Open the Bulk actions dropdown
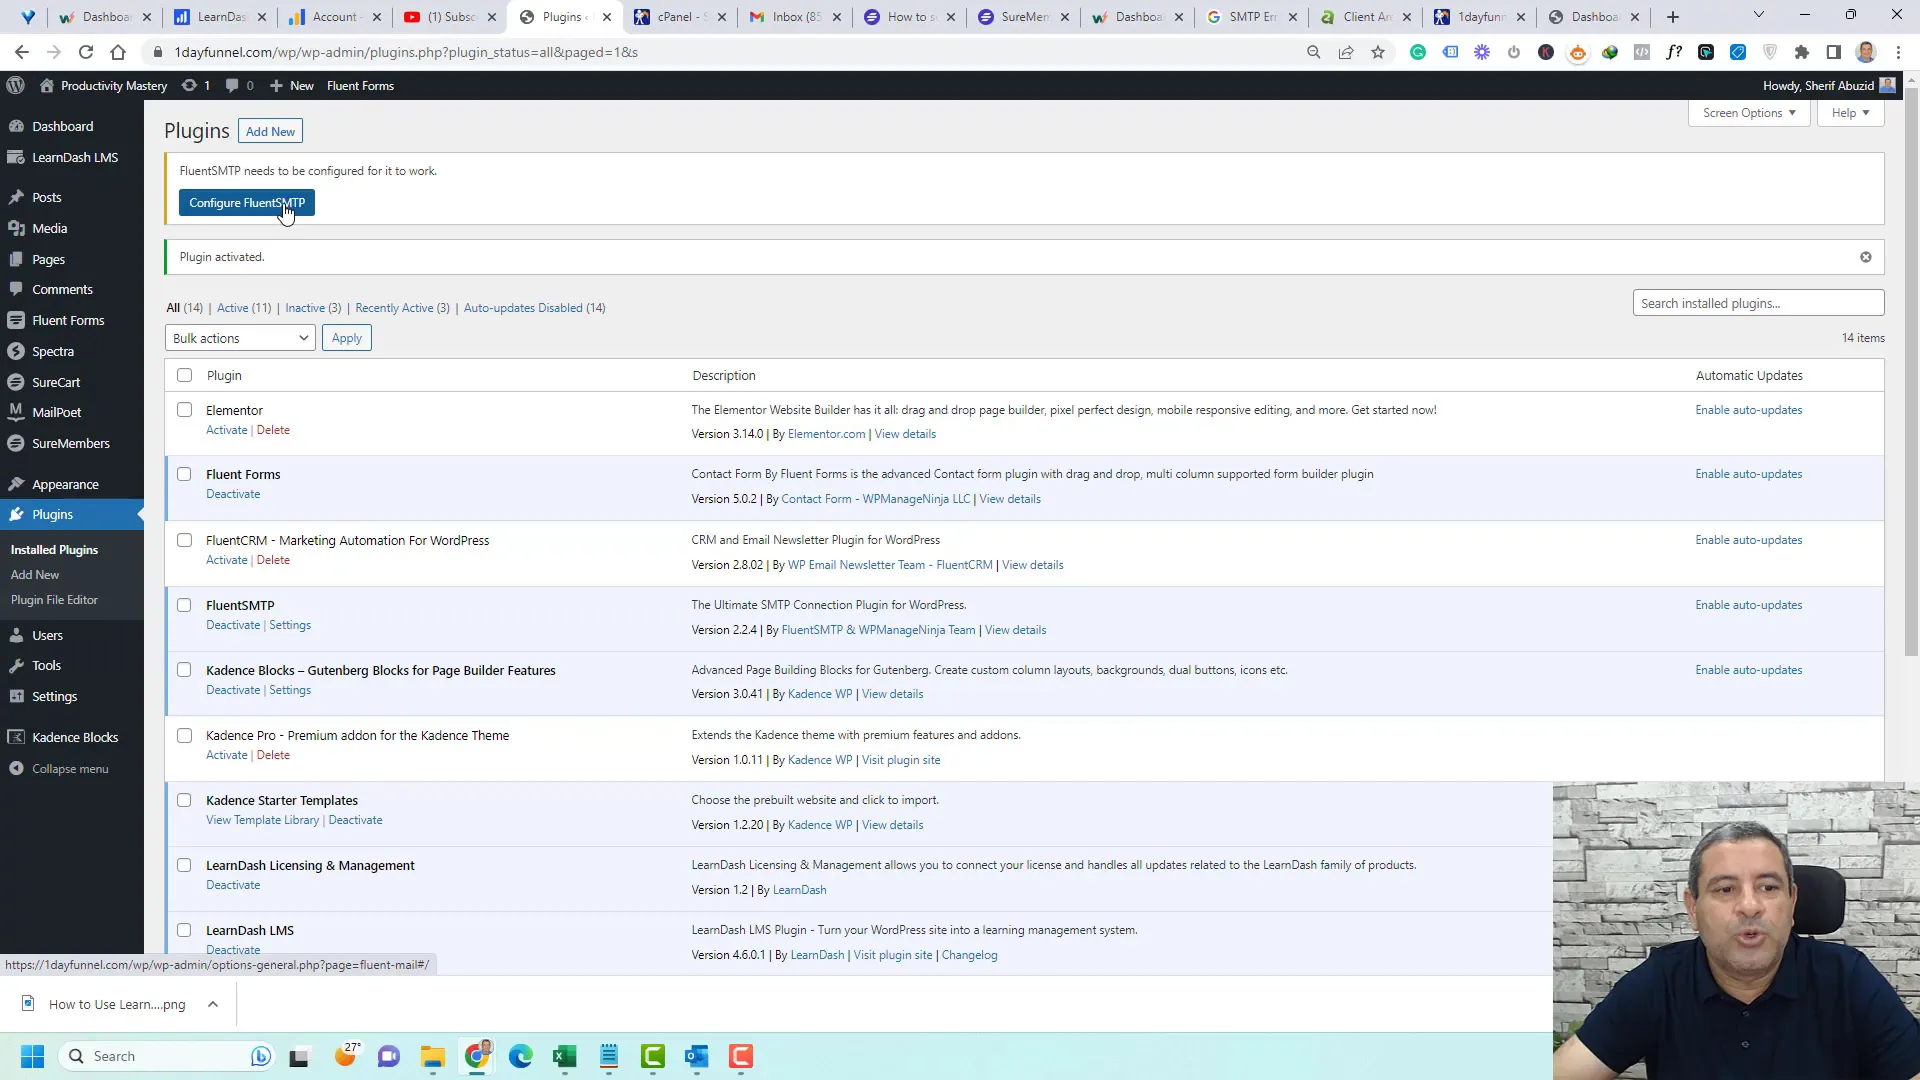This screenshot has width=1920, height=1080. [240, 338]
